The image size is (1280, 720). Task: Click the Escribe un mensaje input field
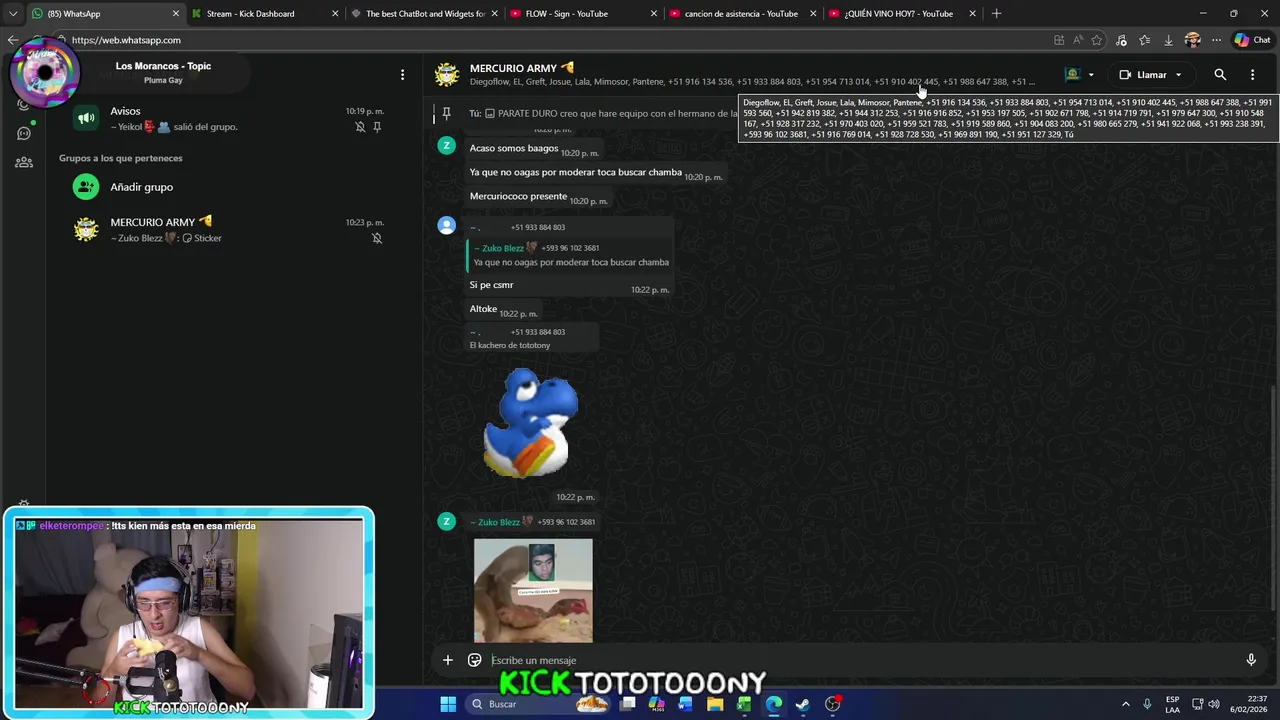pos(860,660)
